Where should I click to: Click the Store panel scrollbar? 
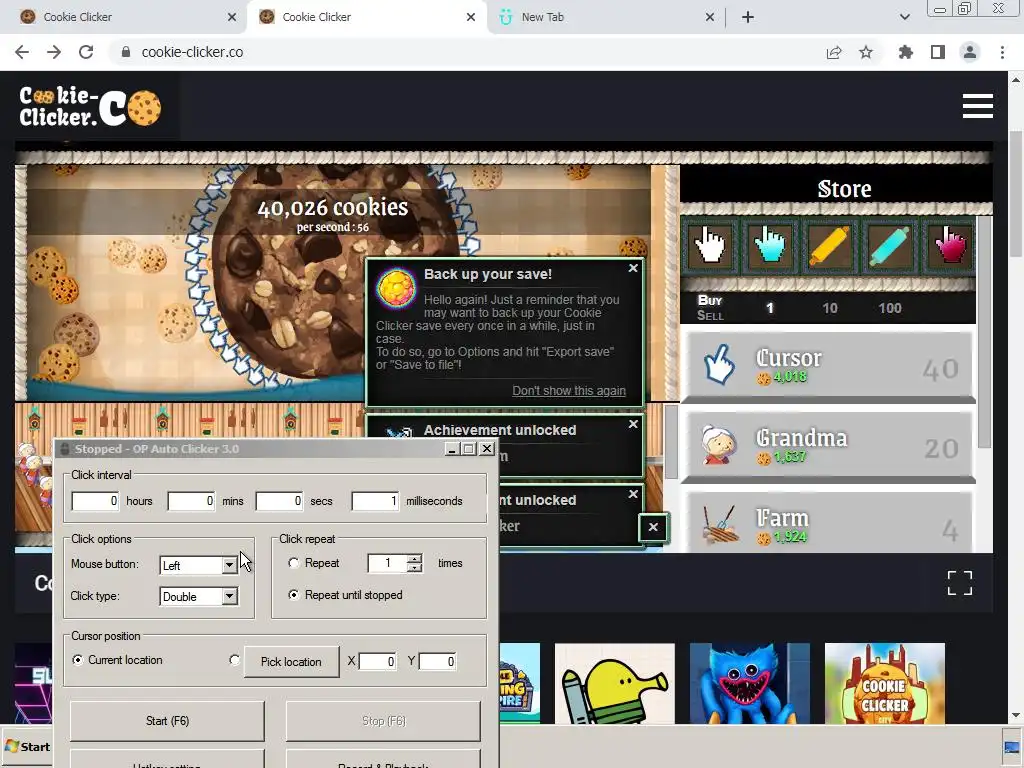(x=984, y=332)
